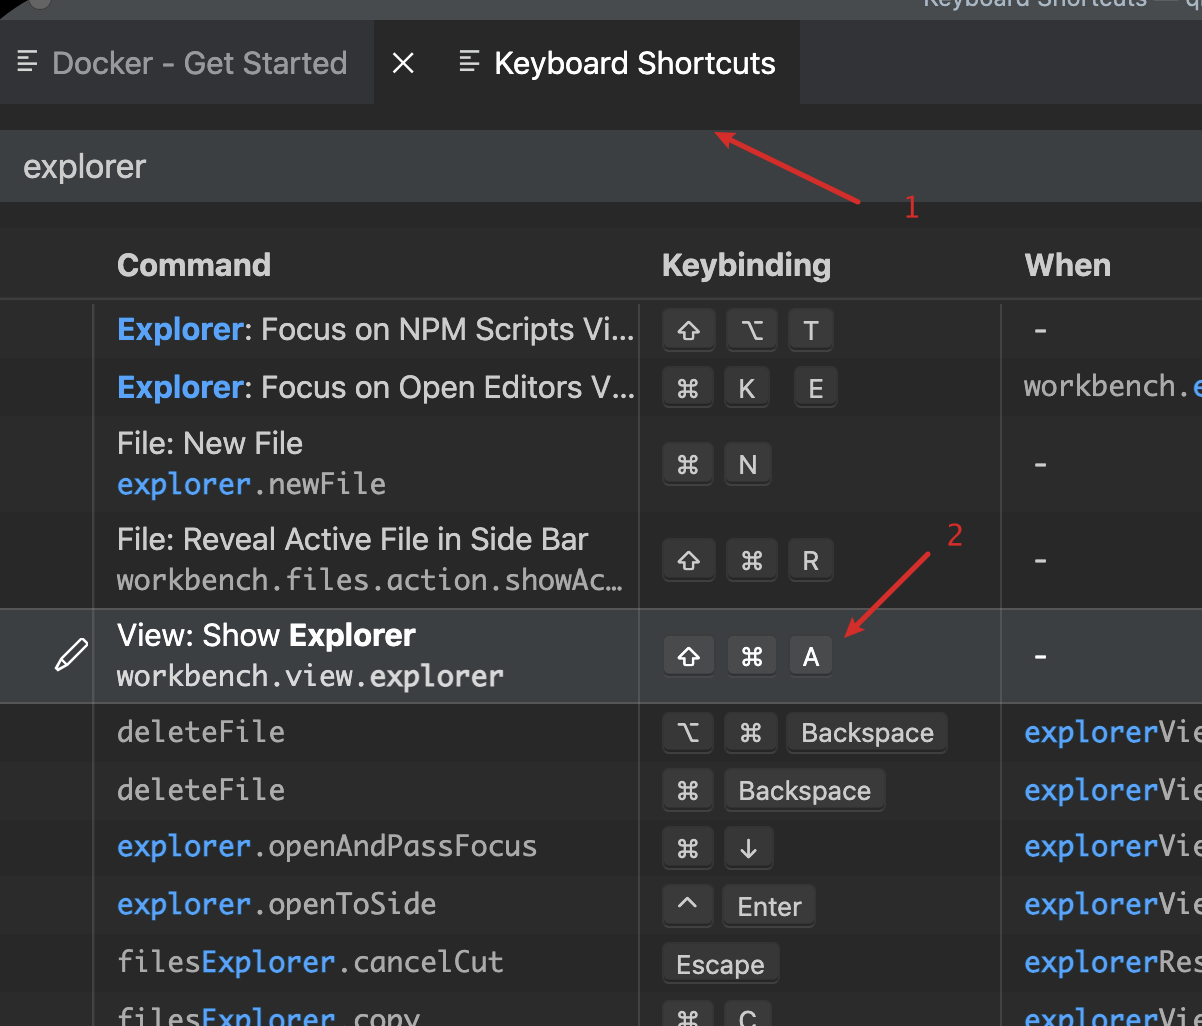Select the View: Show Explorer row
1202x1026 pixels.
[x=300, y=656]
